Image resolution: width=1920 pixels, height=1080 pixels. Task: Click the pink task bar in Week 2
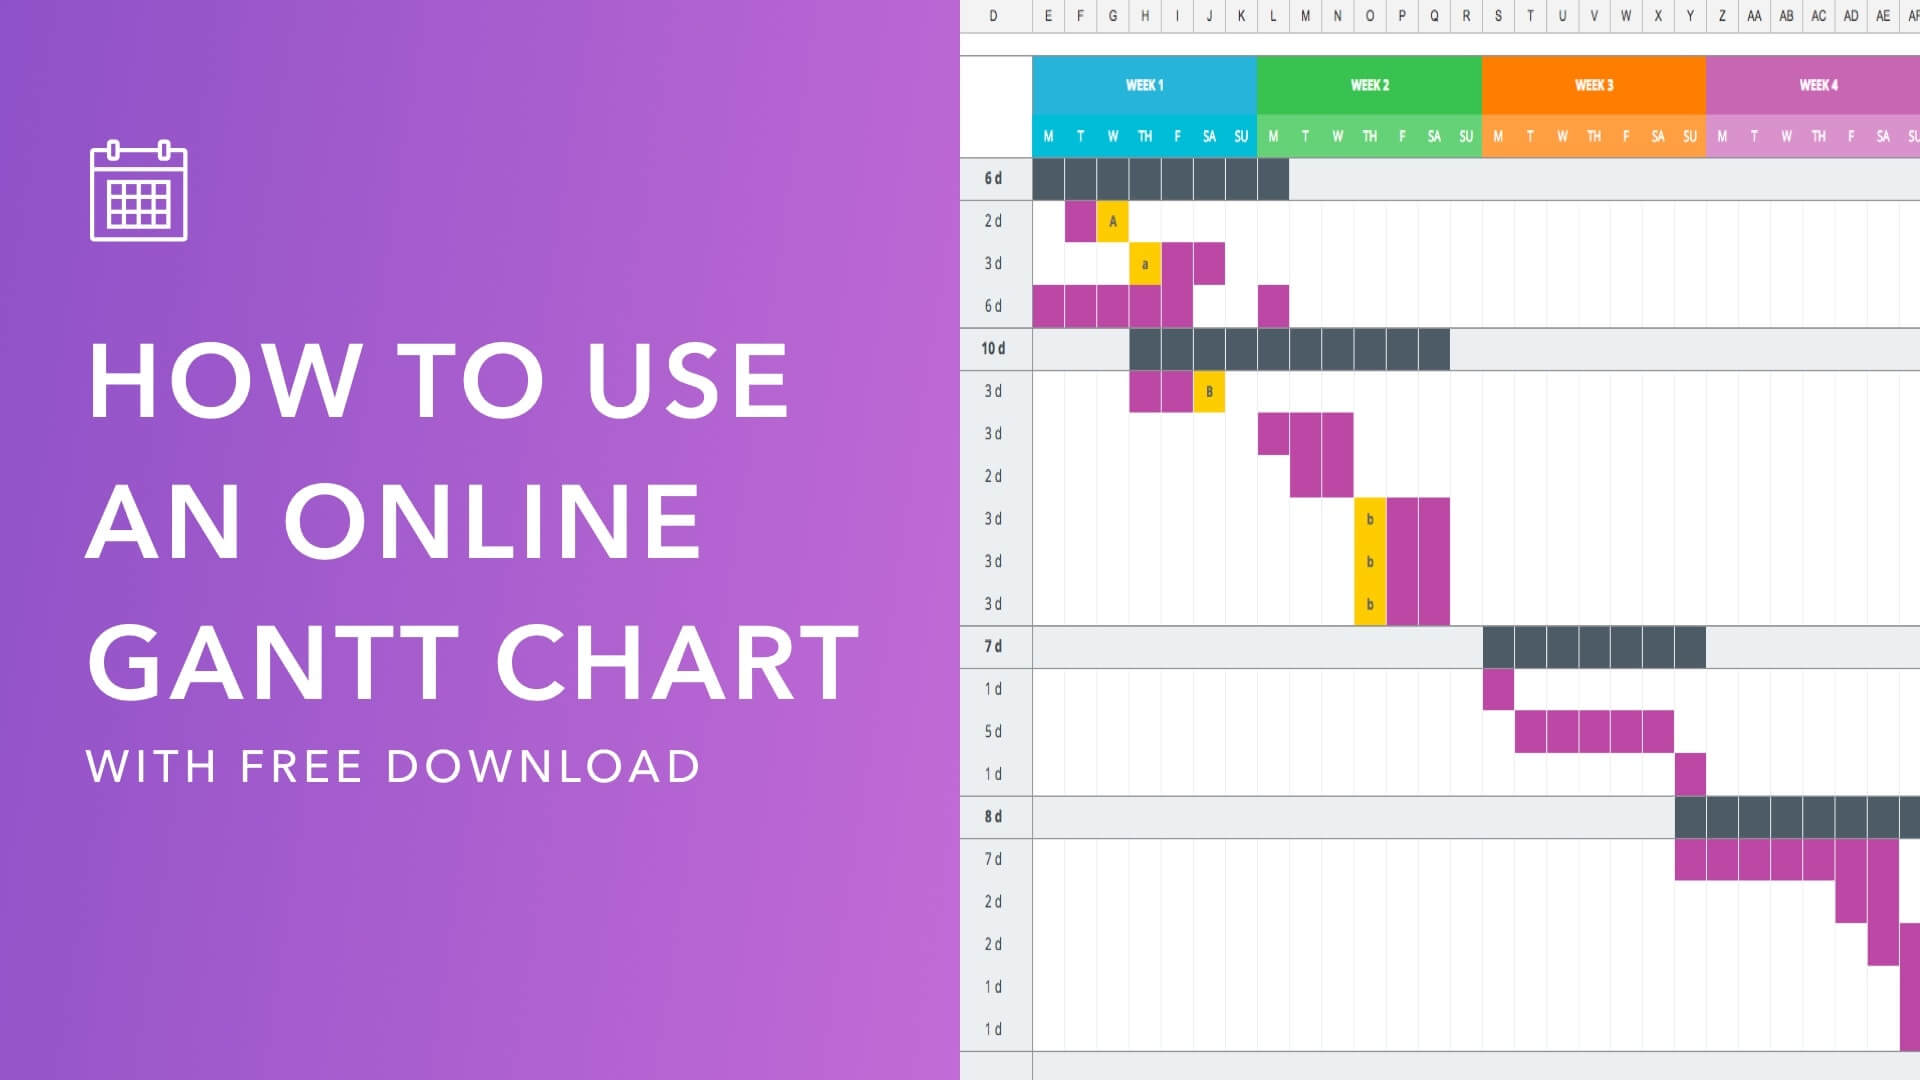coord(1304,433)
